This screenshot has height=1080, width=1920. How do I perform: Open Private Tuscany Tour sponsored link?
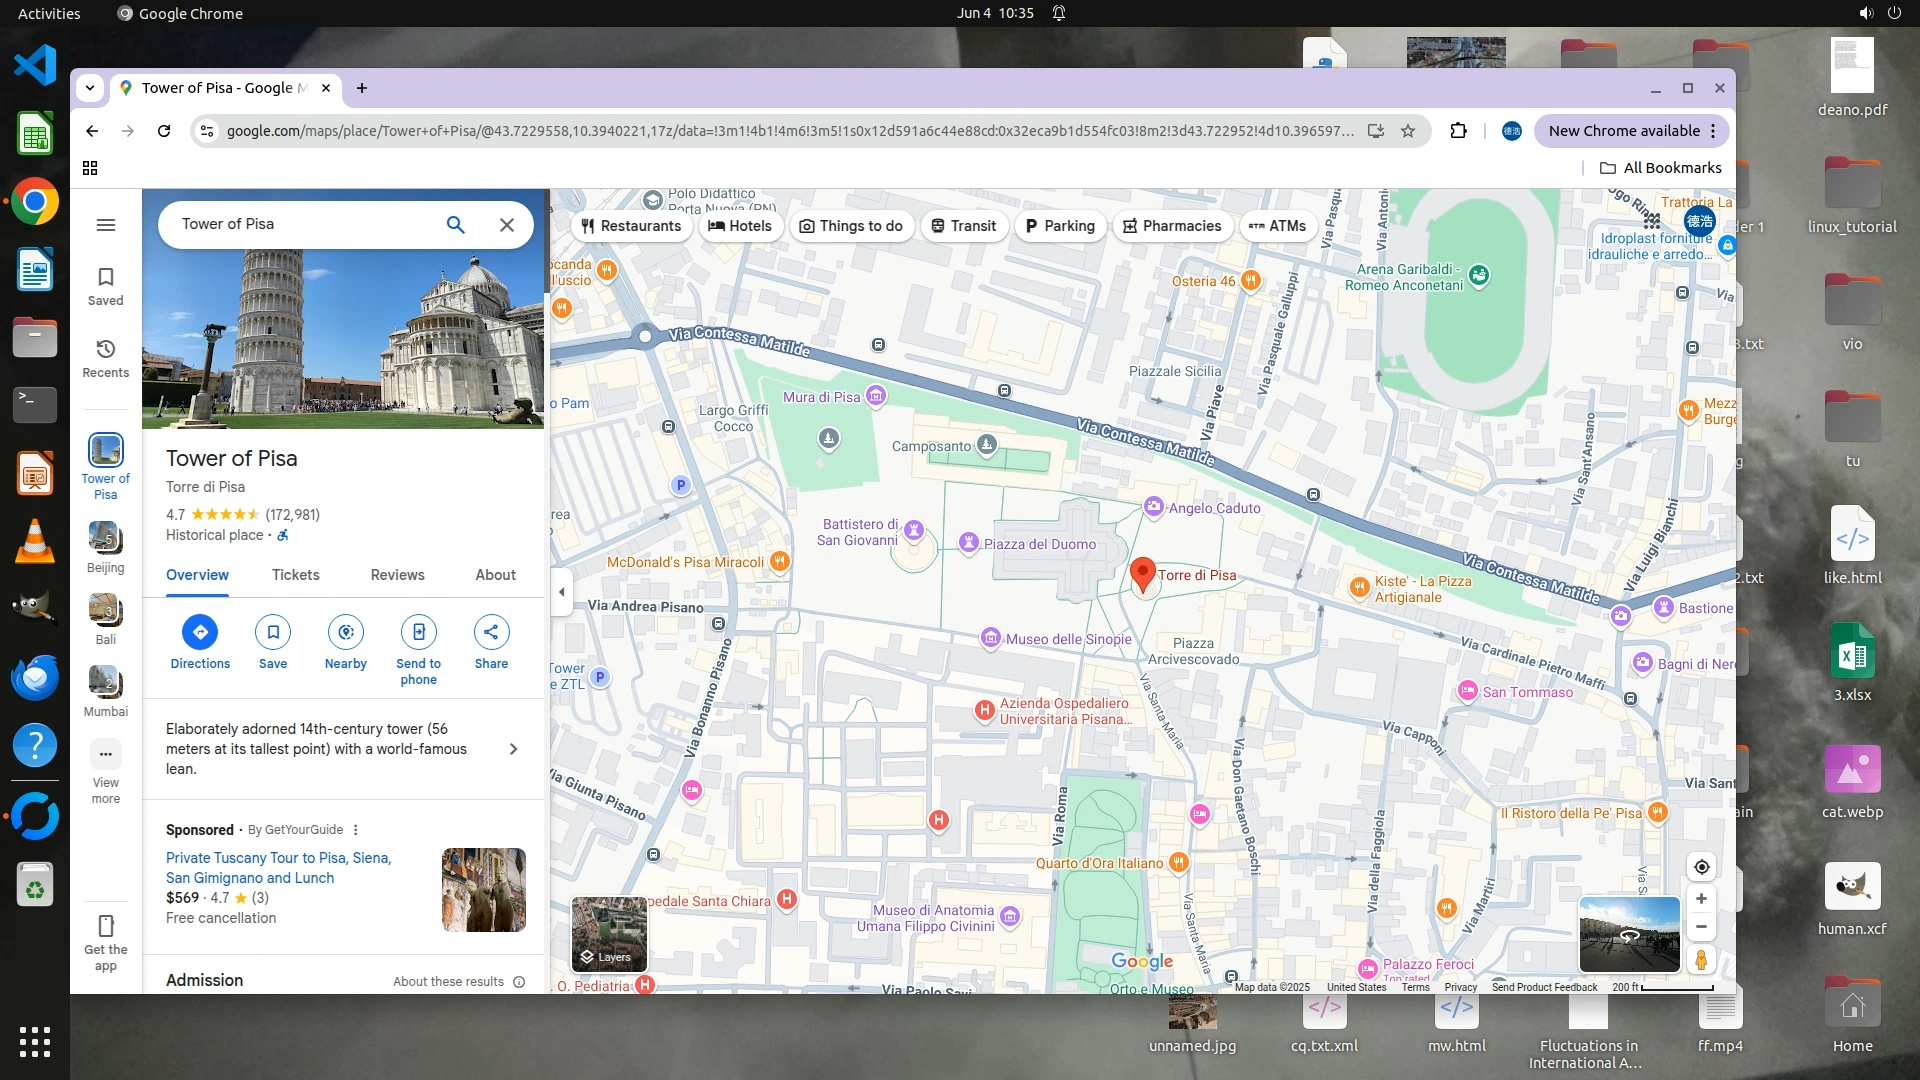pos(278,868)
